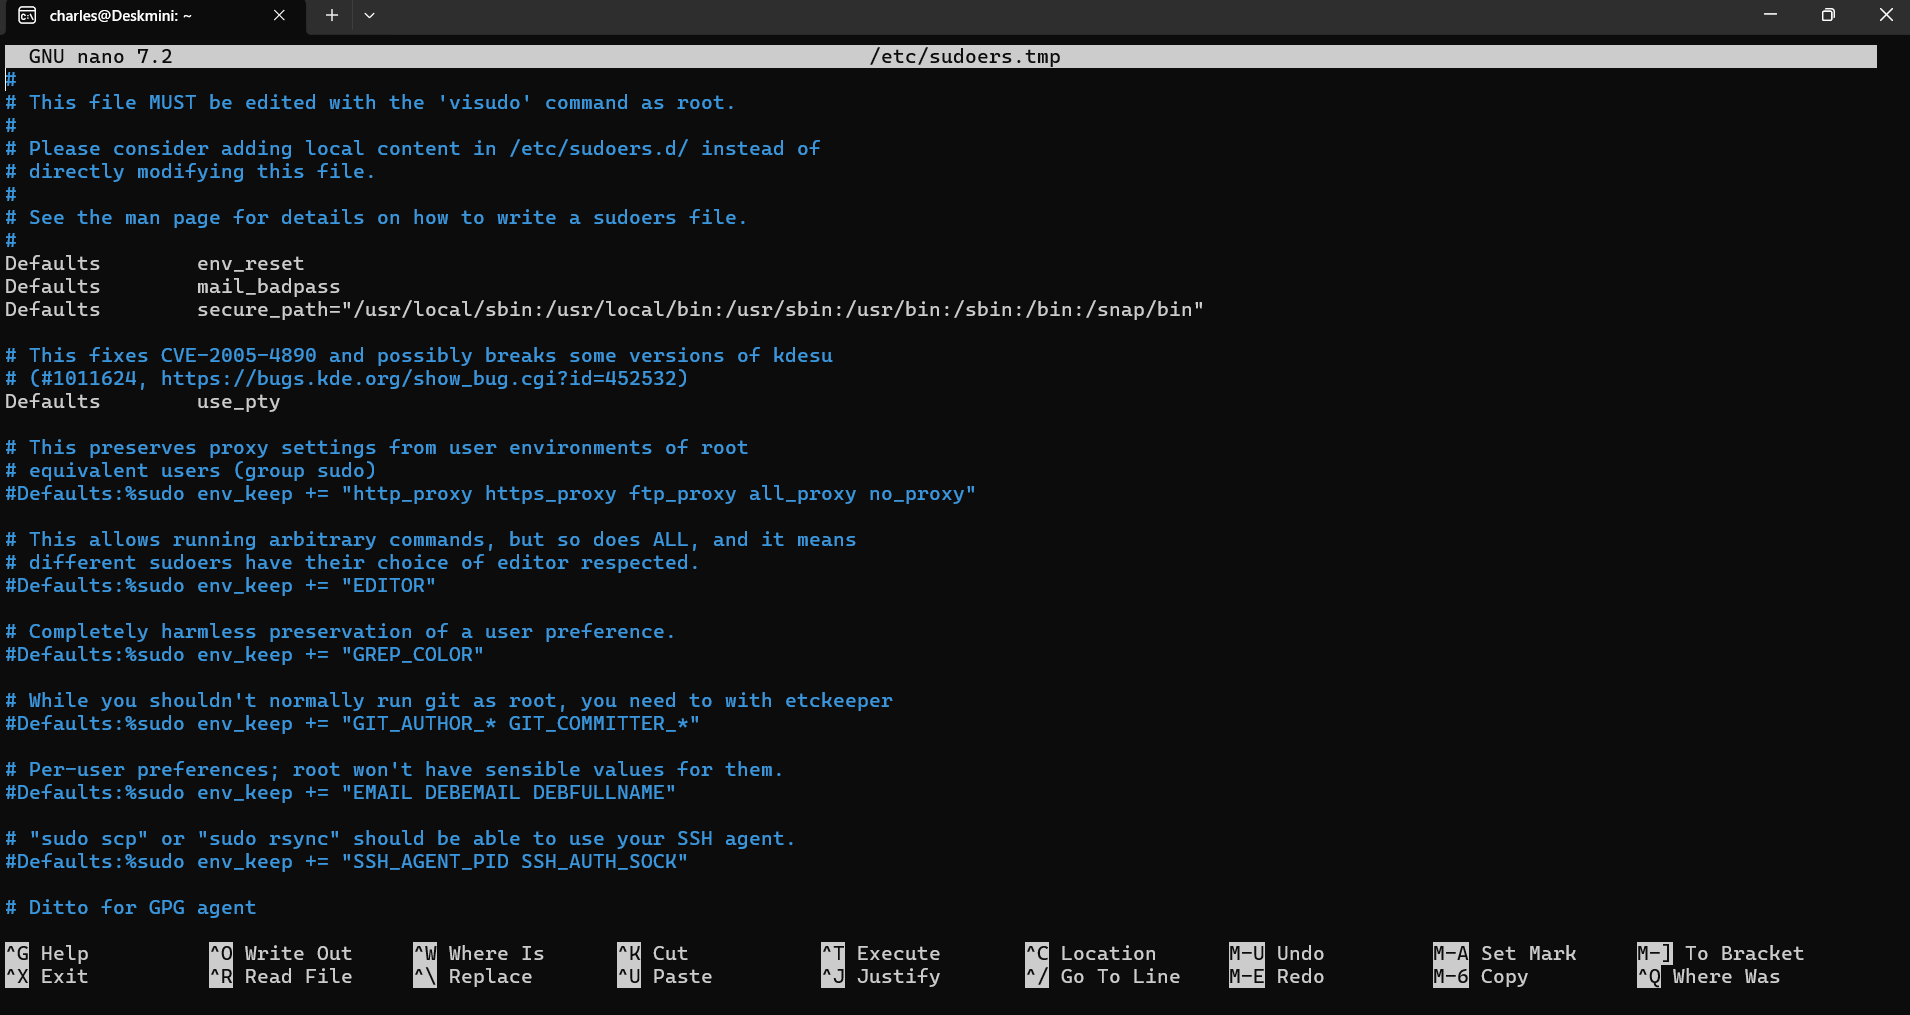Viewport: 1910px width, 1015px height.
Task: Open a new terminal tab
Action: coord(332,15)
